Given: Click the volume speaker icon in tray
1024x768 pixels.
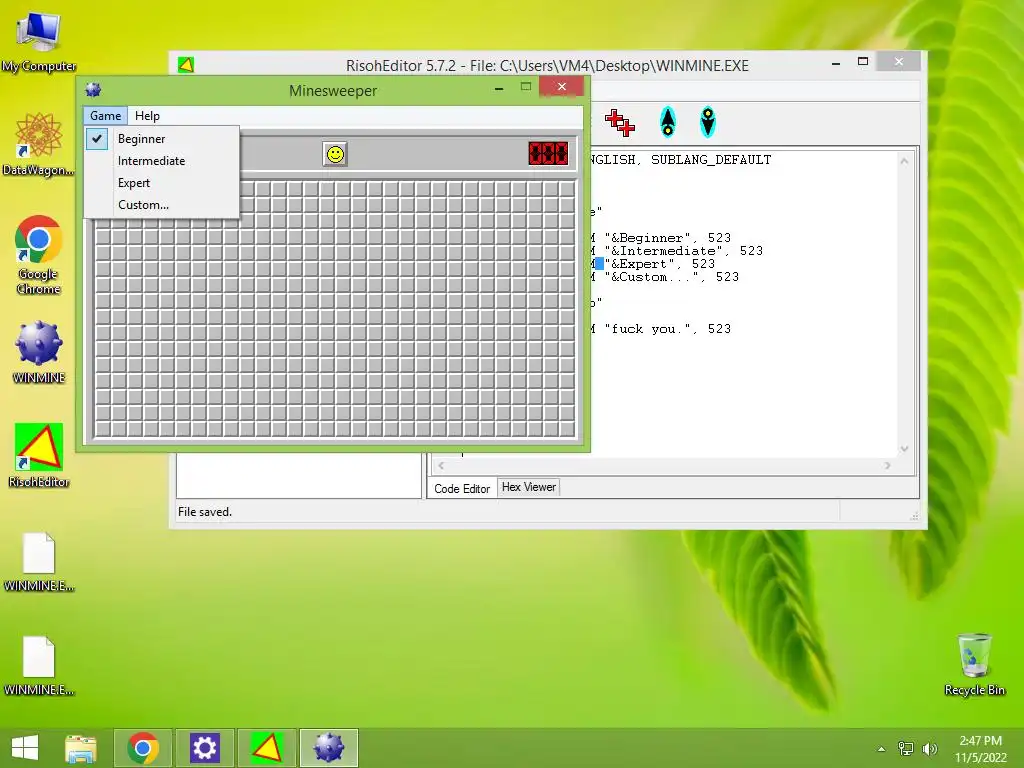Looking at the screenshot, I should coord(929,748).
